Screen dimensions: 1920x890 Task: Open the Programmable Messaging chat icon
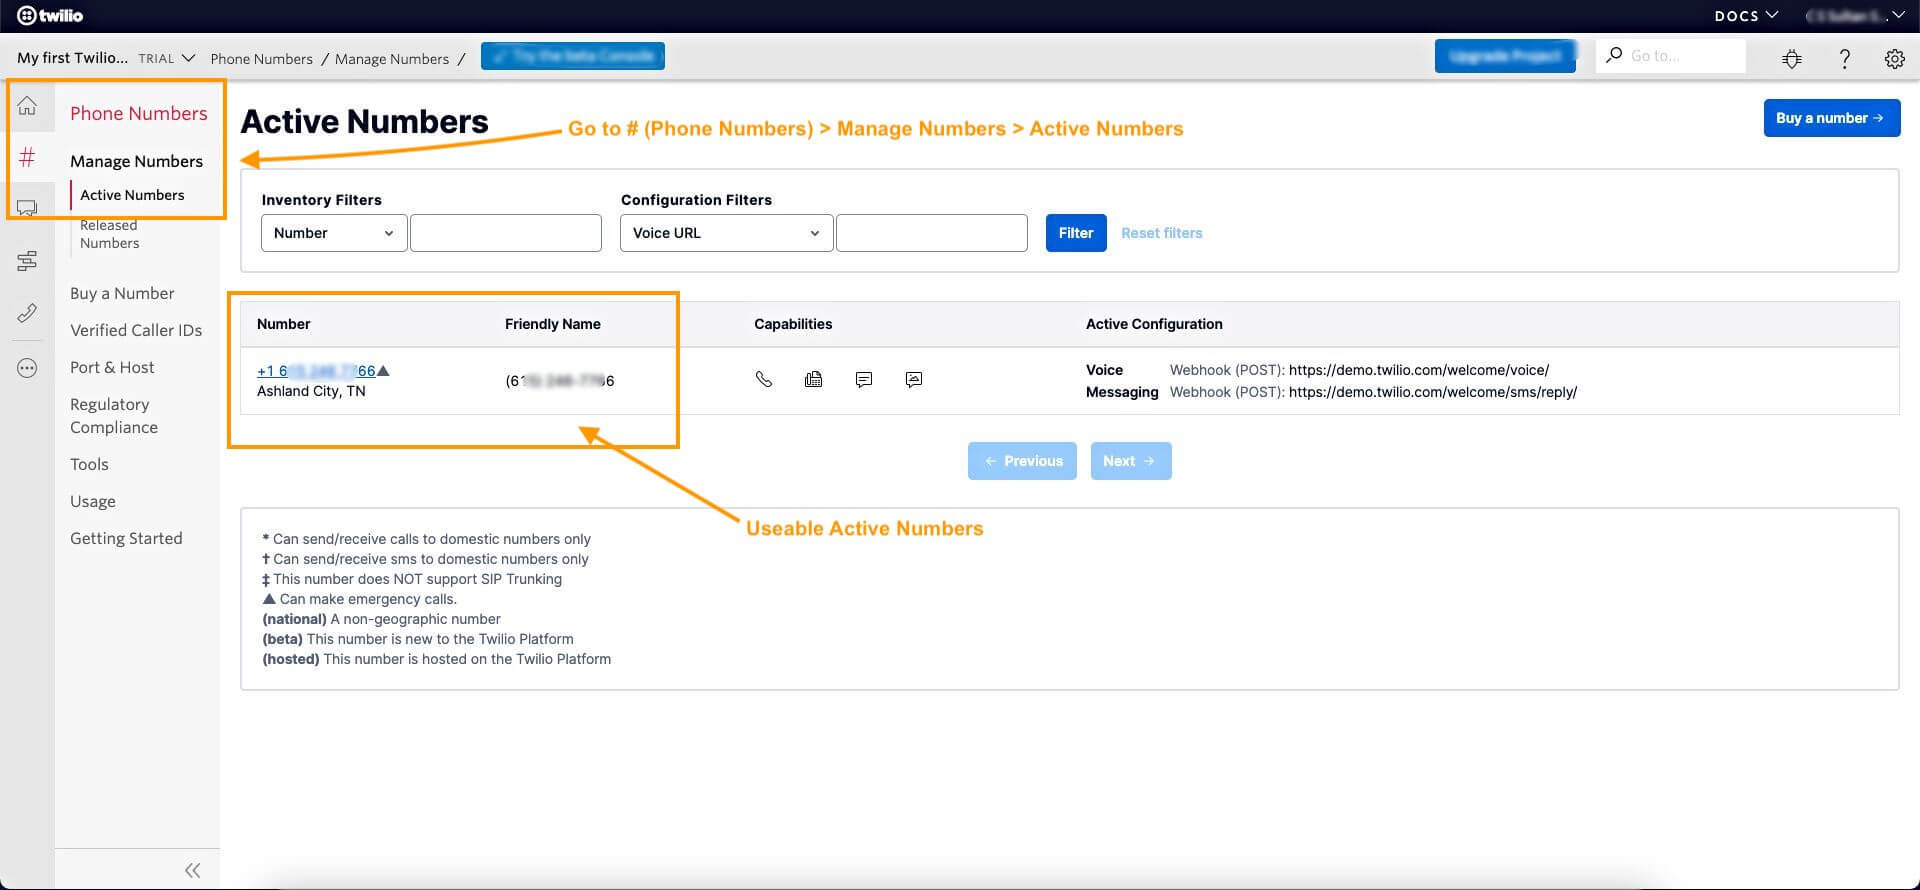(27, 208)
